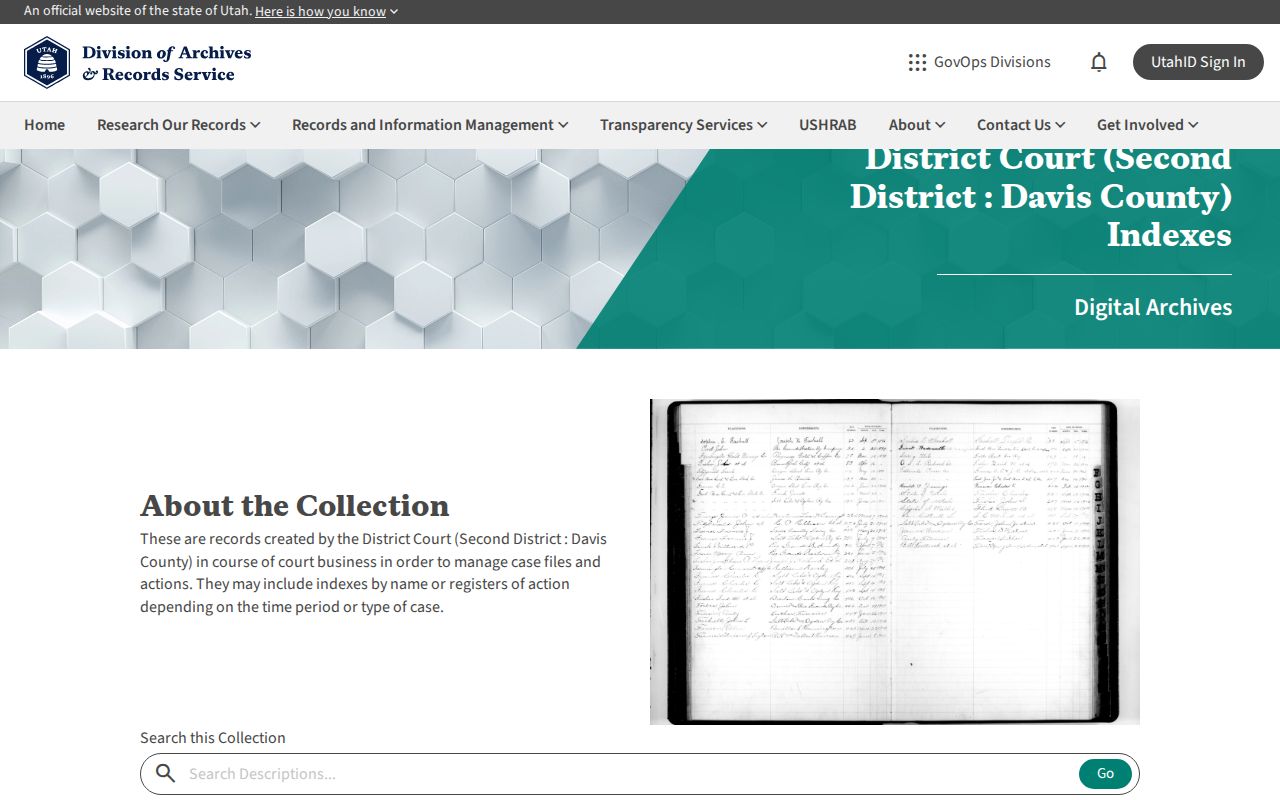Image resolution: width=1280 pixels, height=800 pixels.
Task: Click the search magnifier icon
Action: pyautogui.click(x=166, y=773)
